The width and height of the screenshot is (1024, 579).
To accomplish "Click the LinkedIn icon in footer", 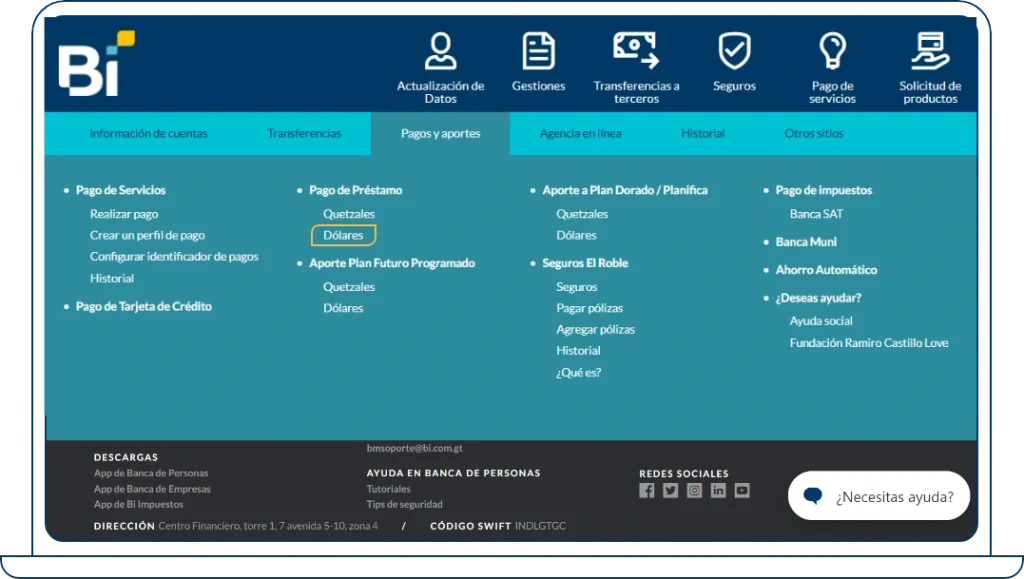I will (718, 490).
